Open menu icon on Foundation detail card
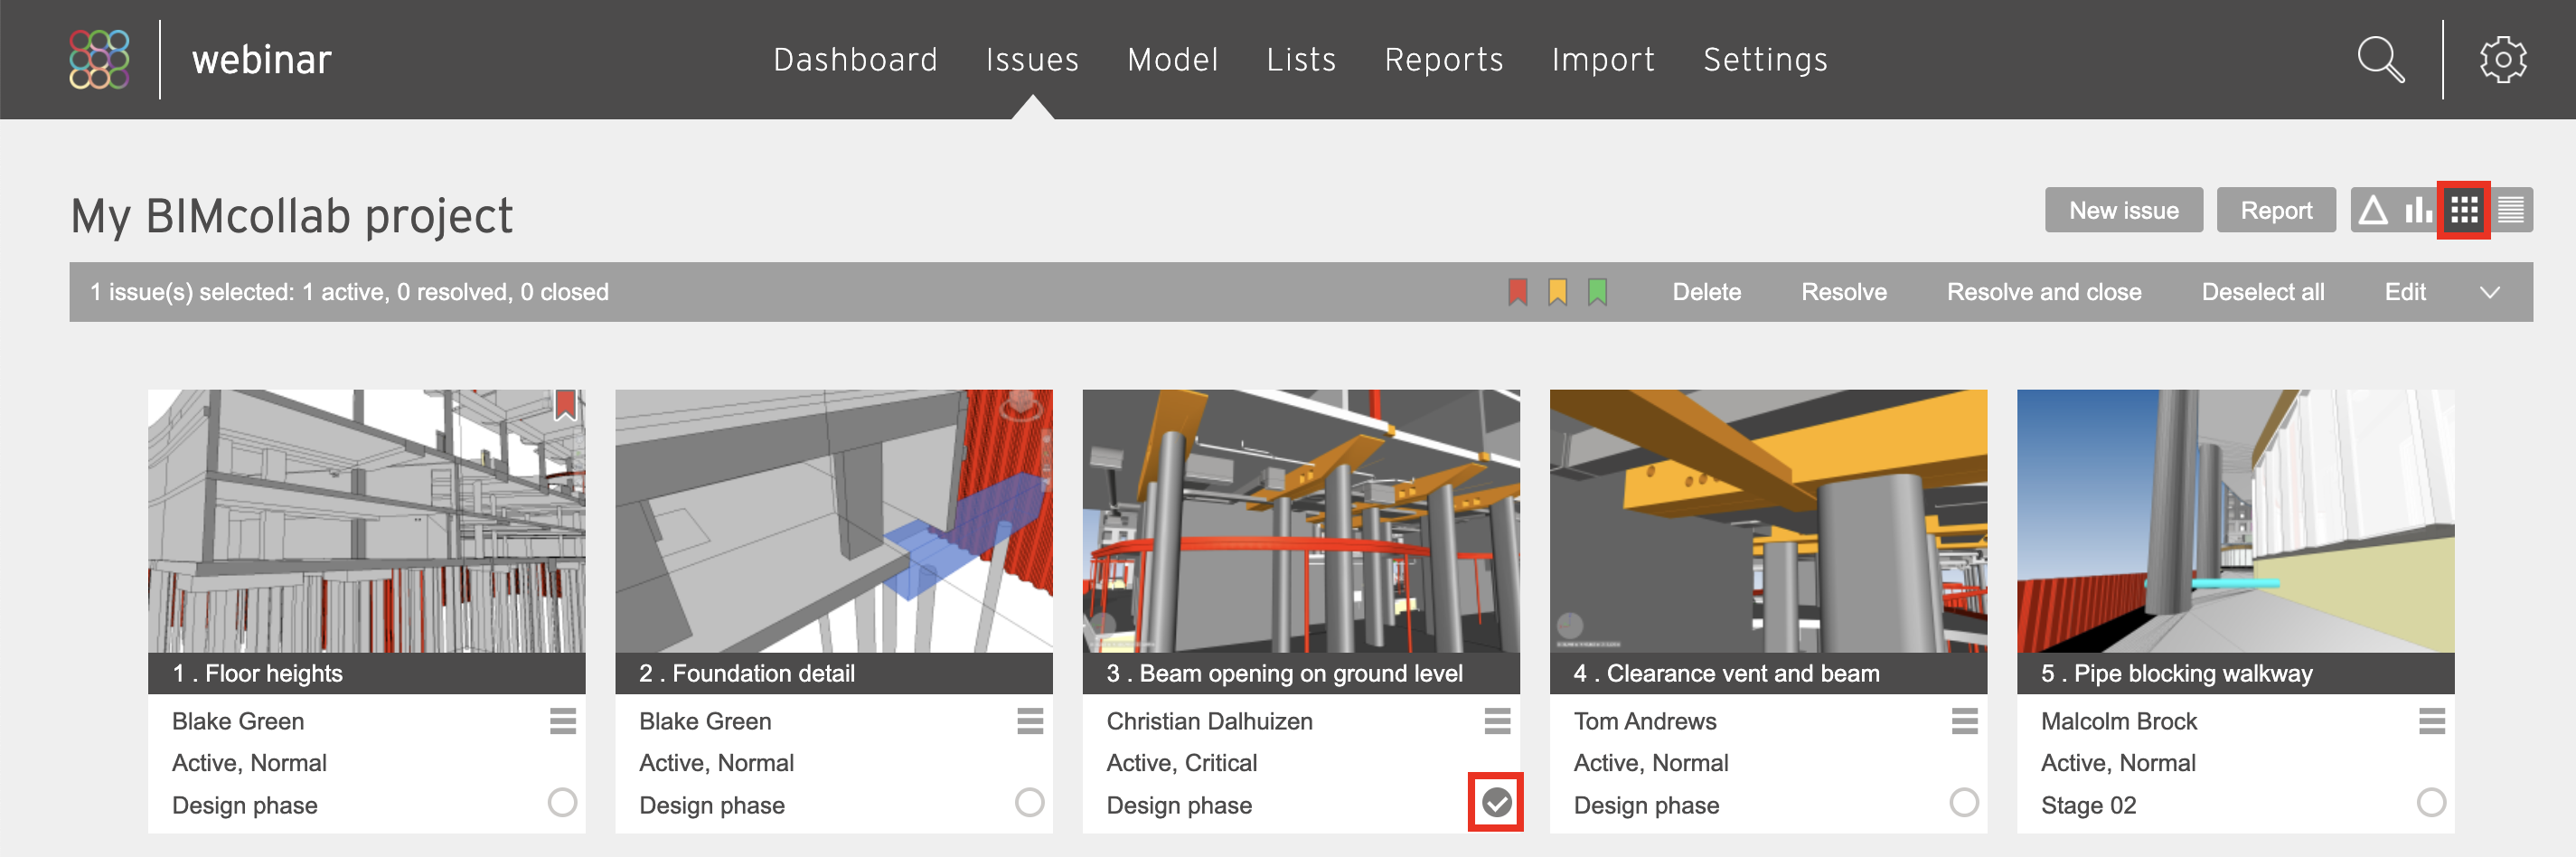This screenshot has height=857, width=2576. tap(1030, 721)
